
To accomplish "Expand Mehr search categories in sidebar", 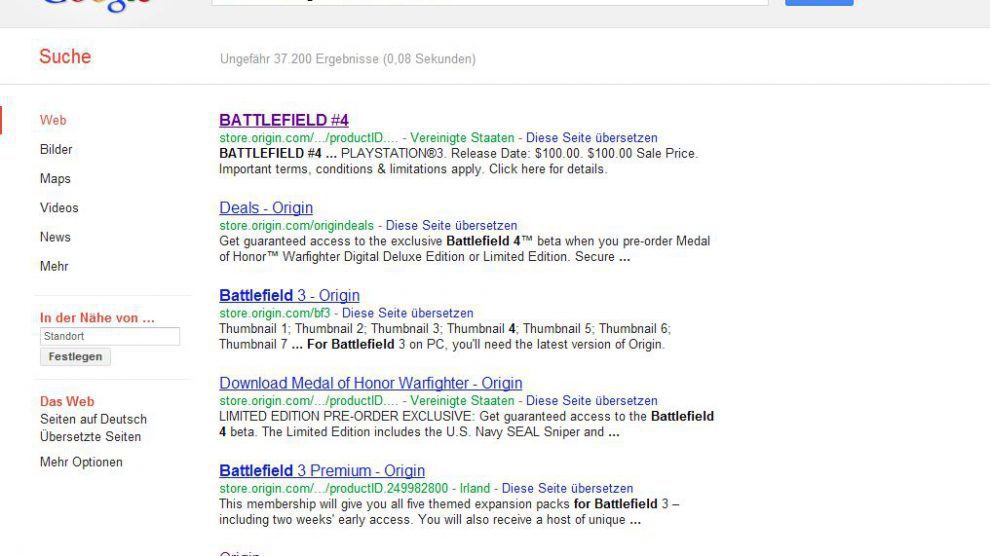I will 54,267.
